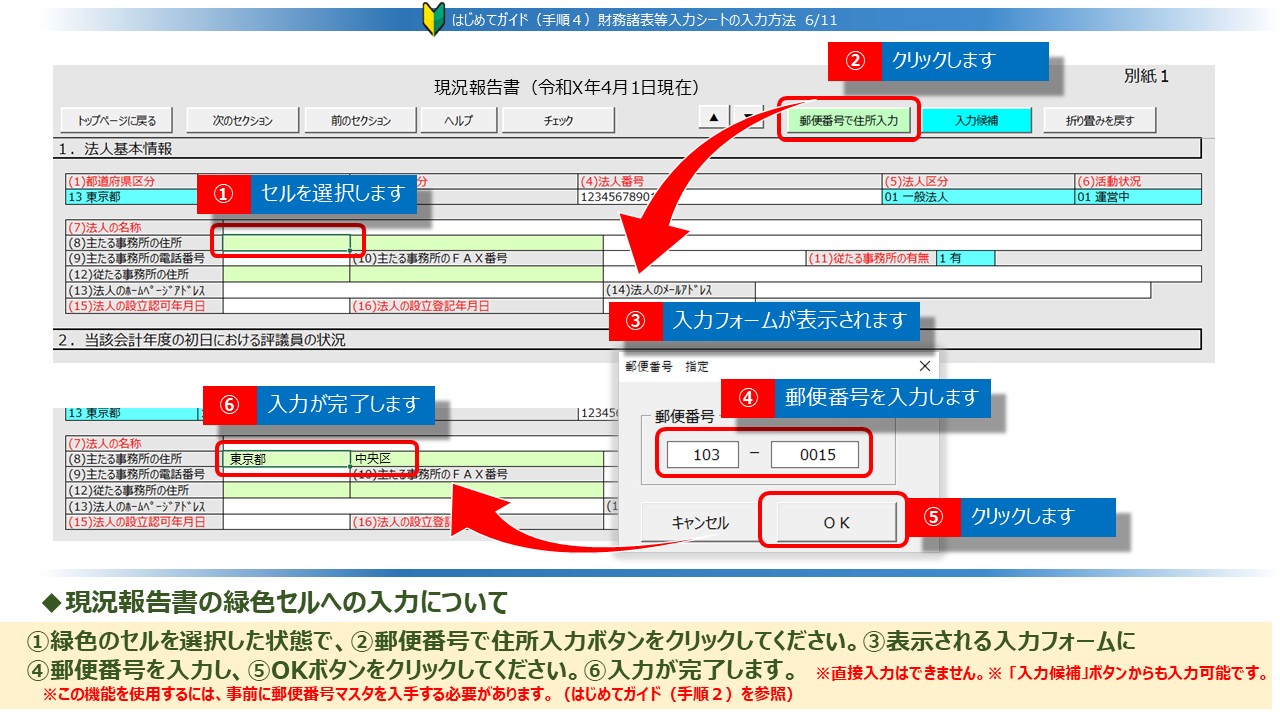This screenshot has height=720, width=1280.
Task: Run チェック on the report sheet
Action: click(558, 120)
